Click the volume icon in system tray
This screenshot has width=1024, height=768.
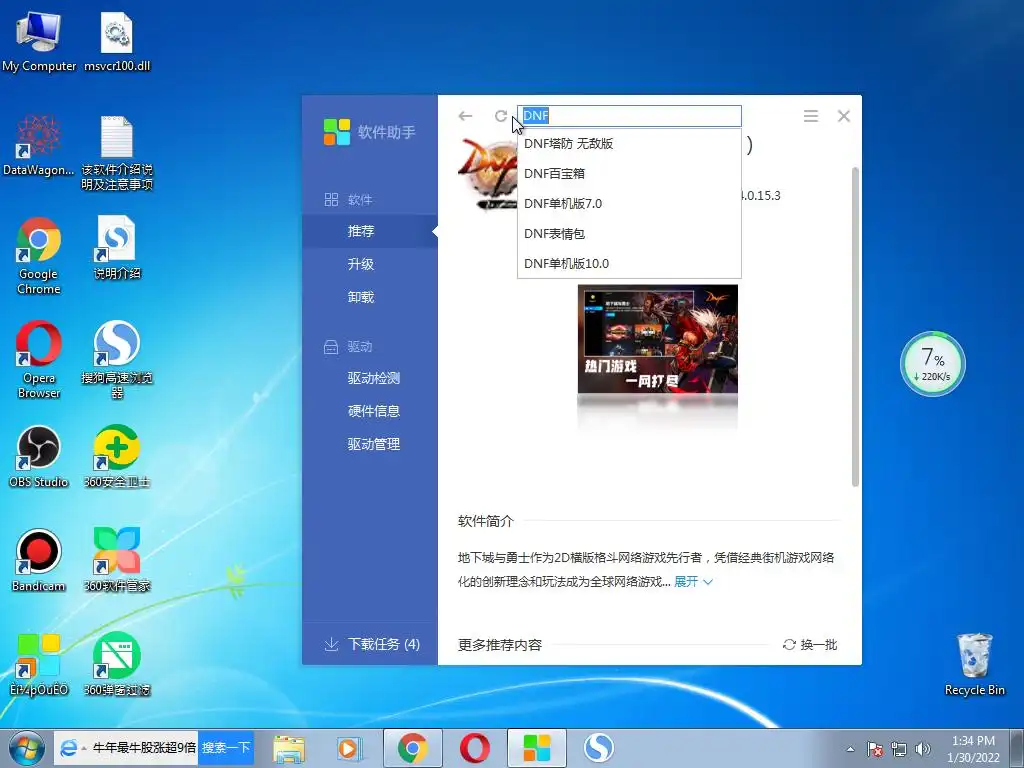923,749
